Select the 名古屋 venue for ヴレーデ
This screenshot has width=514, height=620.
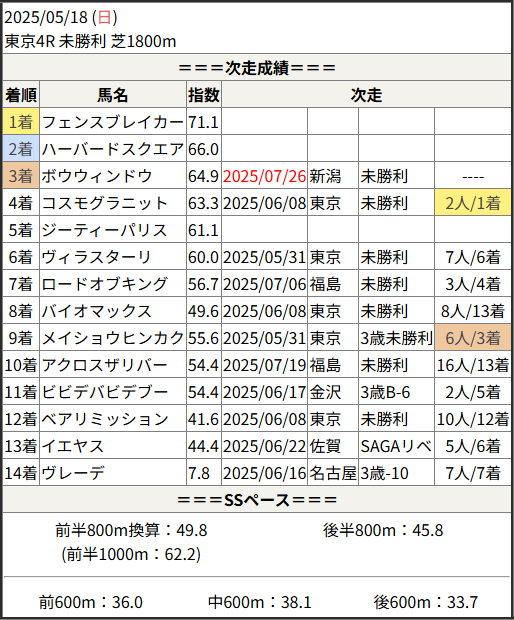click(x=333, y=473)
